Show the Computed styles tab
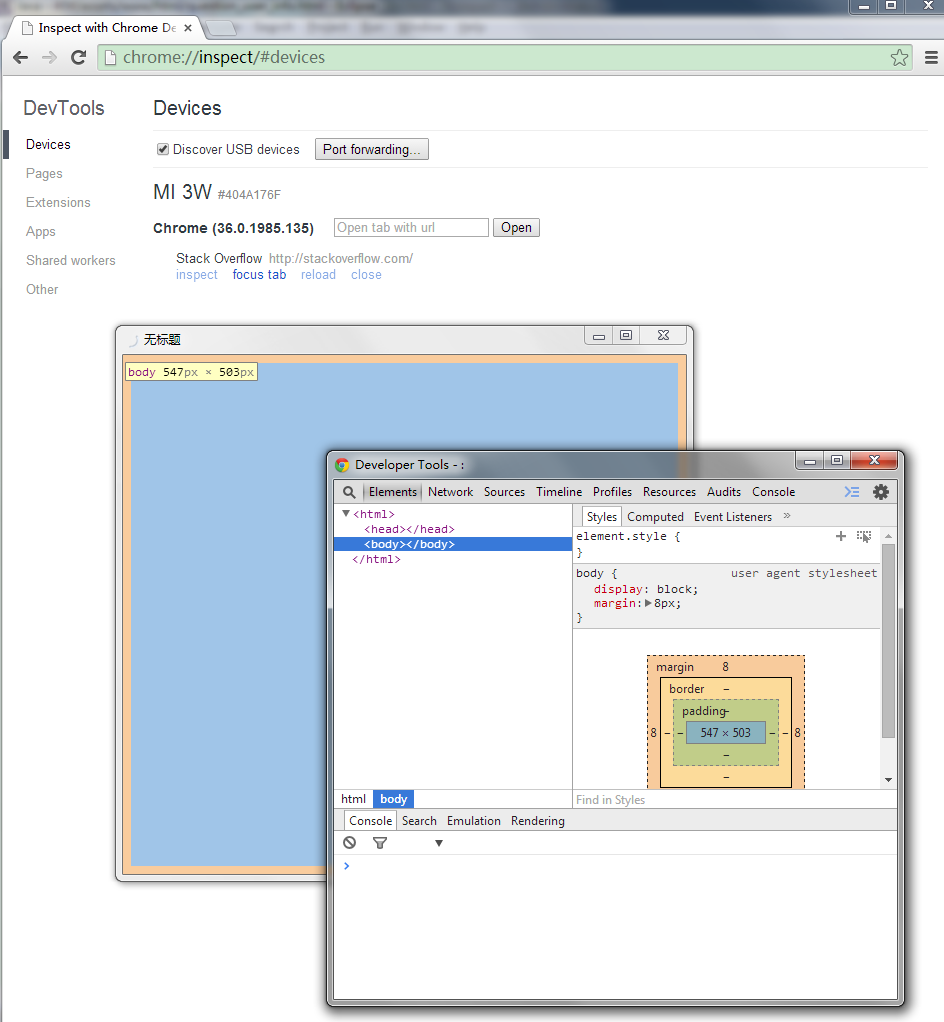The width and height of the screenshot is (944, 1022). pyautogui.click(x=655, y=517)
